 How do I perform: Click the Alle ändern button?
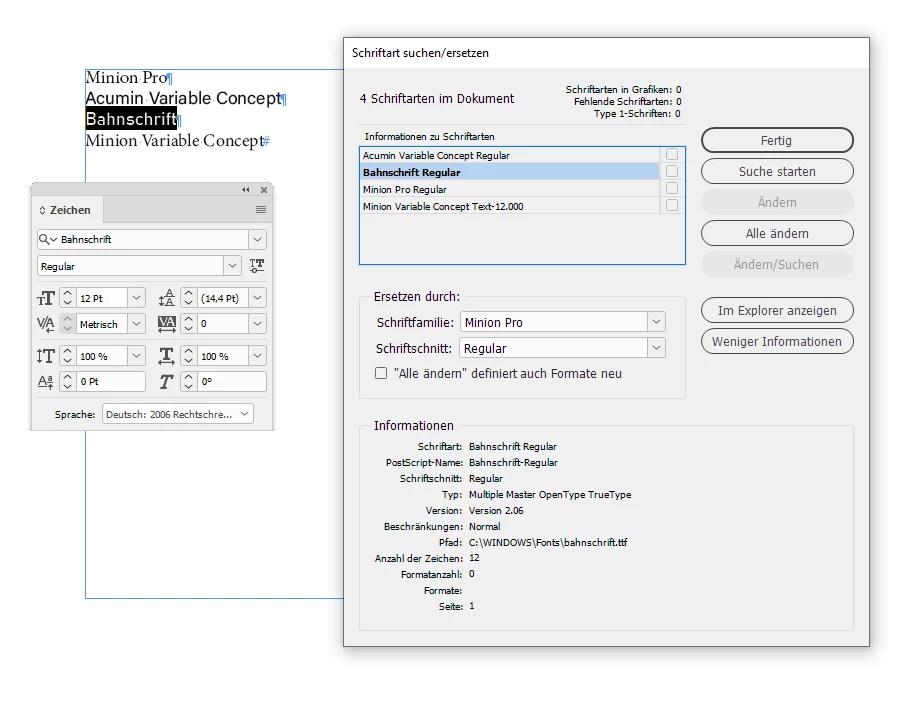777,233
